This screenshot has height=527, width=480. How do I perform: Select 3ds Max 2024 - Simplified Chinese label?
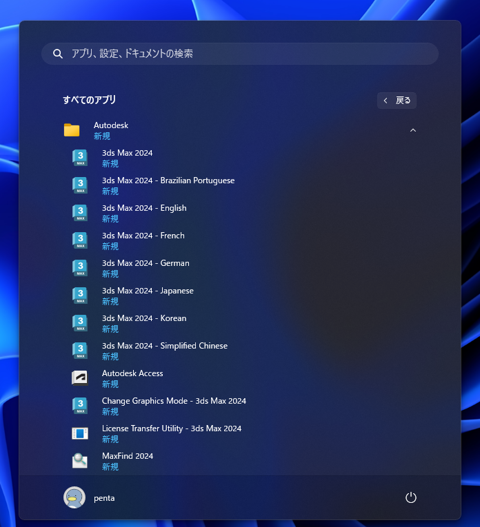pyautogui.click(x=165, y=346)
